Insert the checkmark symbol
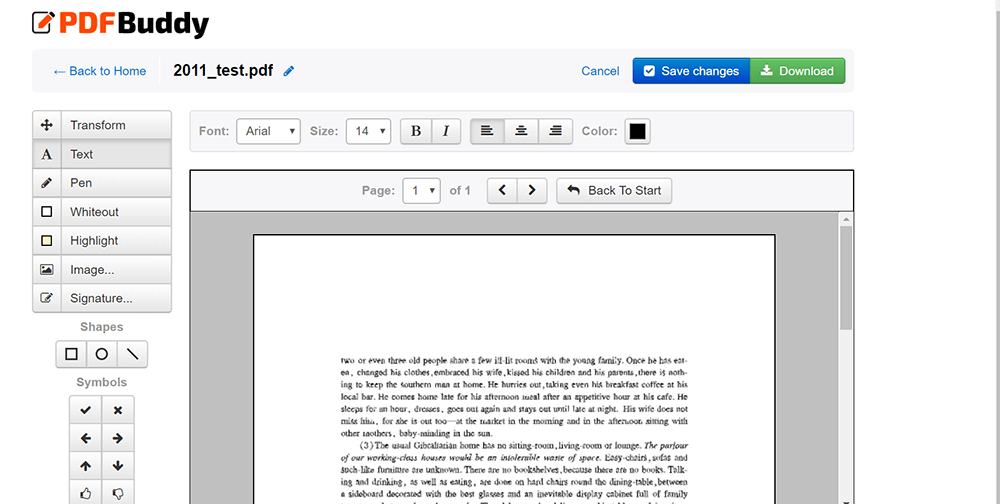The width and height of the screenshot is (1000, 504). tap(86, 410)
